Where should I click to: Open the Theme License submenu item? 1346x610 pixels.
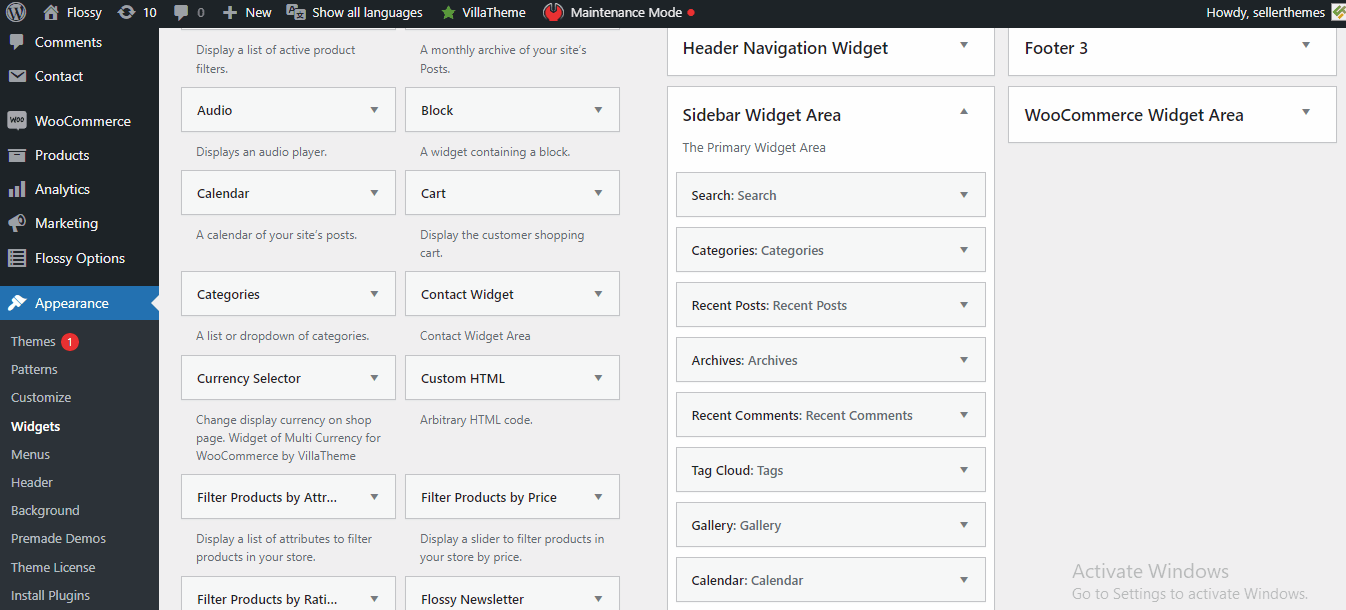click(53, 567)
